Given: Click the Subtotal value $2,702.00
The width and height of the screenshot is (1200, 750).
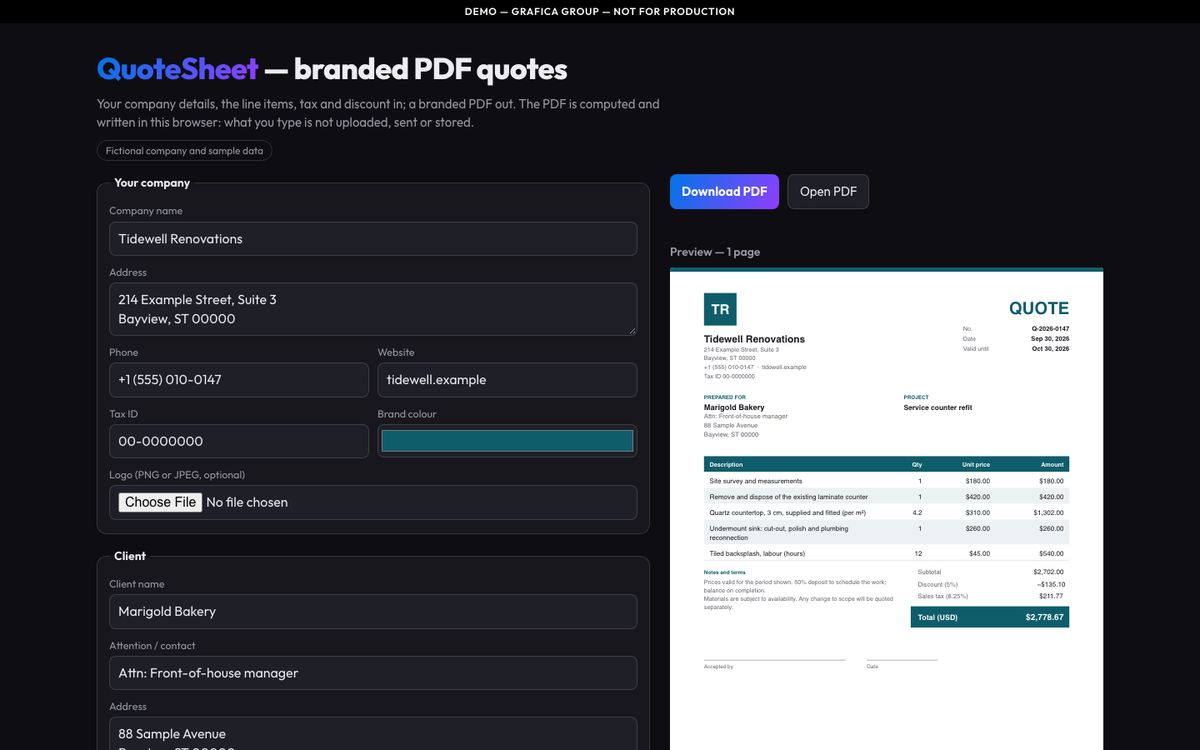Looking at the screenshot, I should [1049, 572].
